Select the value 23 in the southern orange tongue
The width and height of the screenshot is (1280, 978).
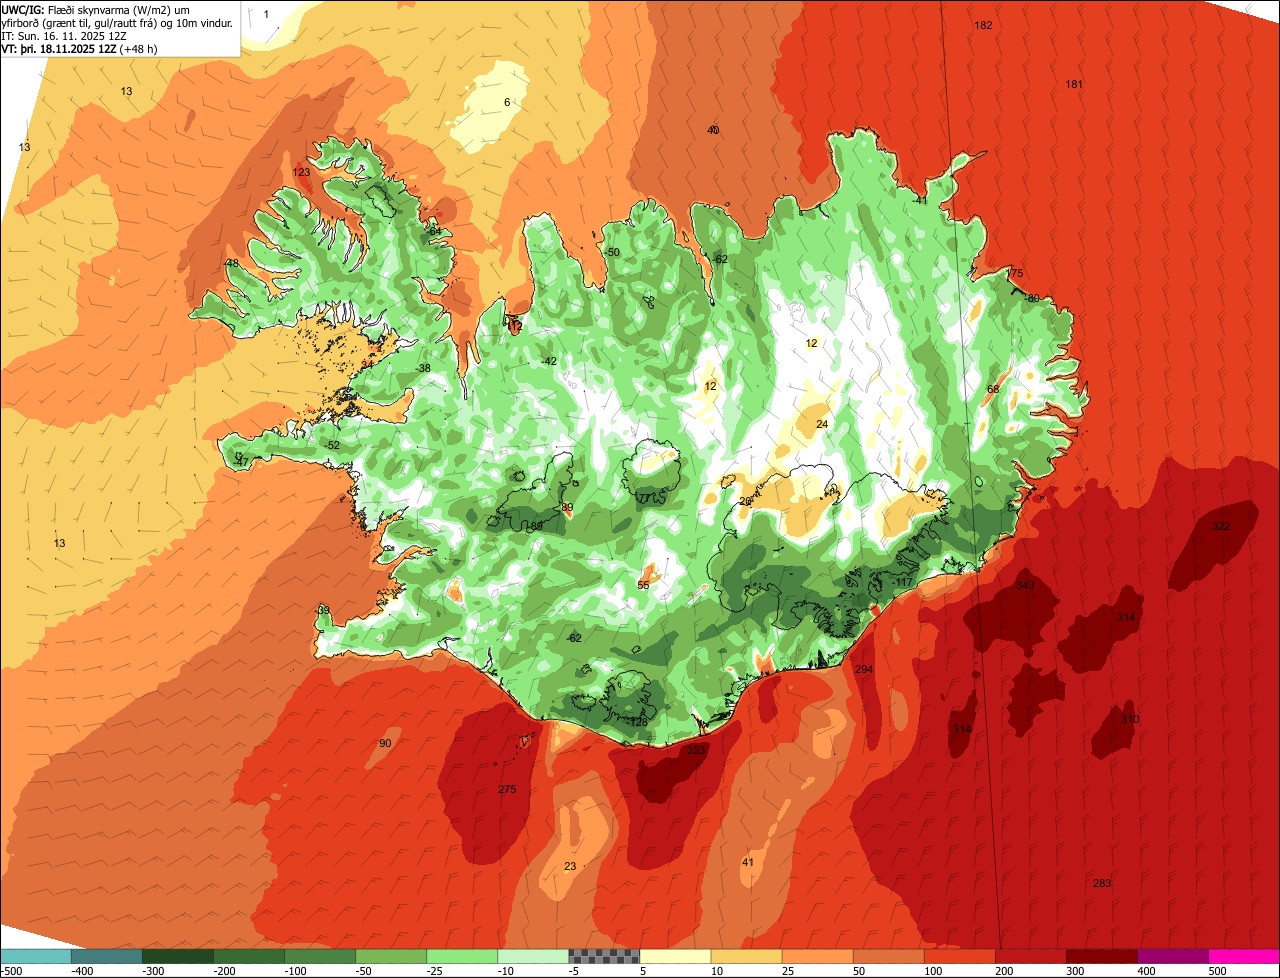coord(570,866)
